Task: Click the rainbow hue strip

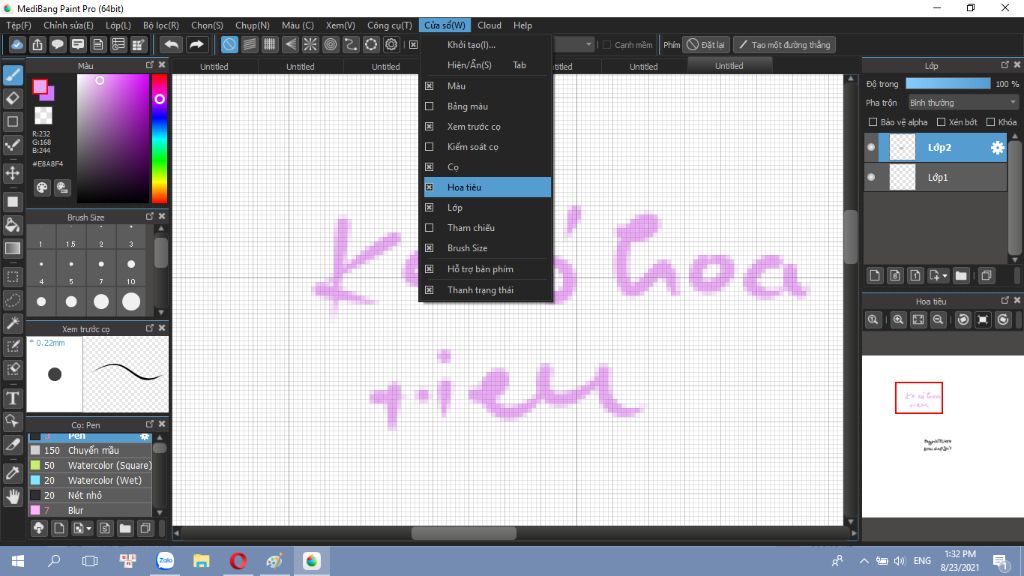Action: click(159, 138)
